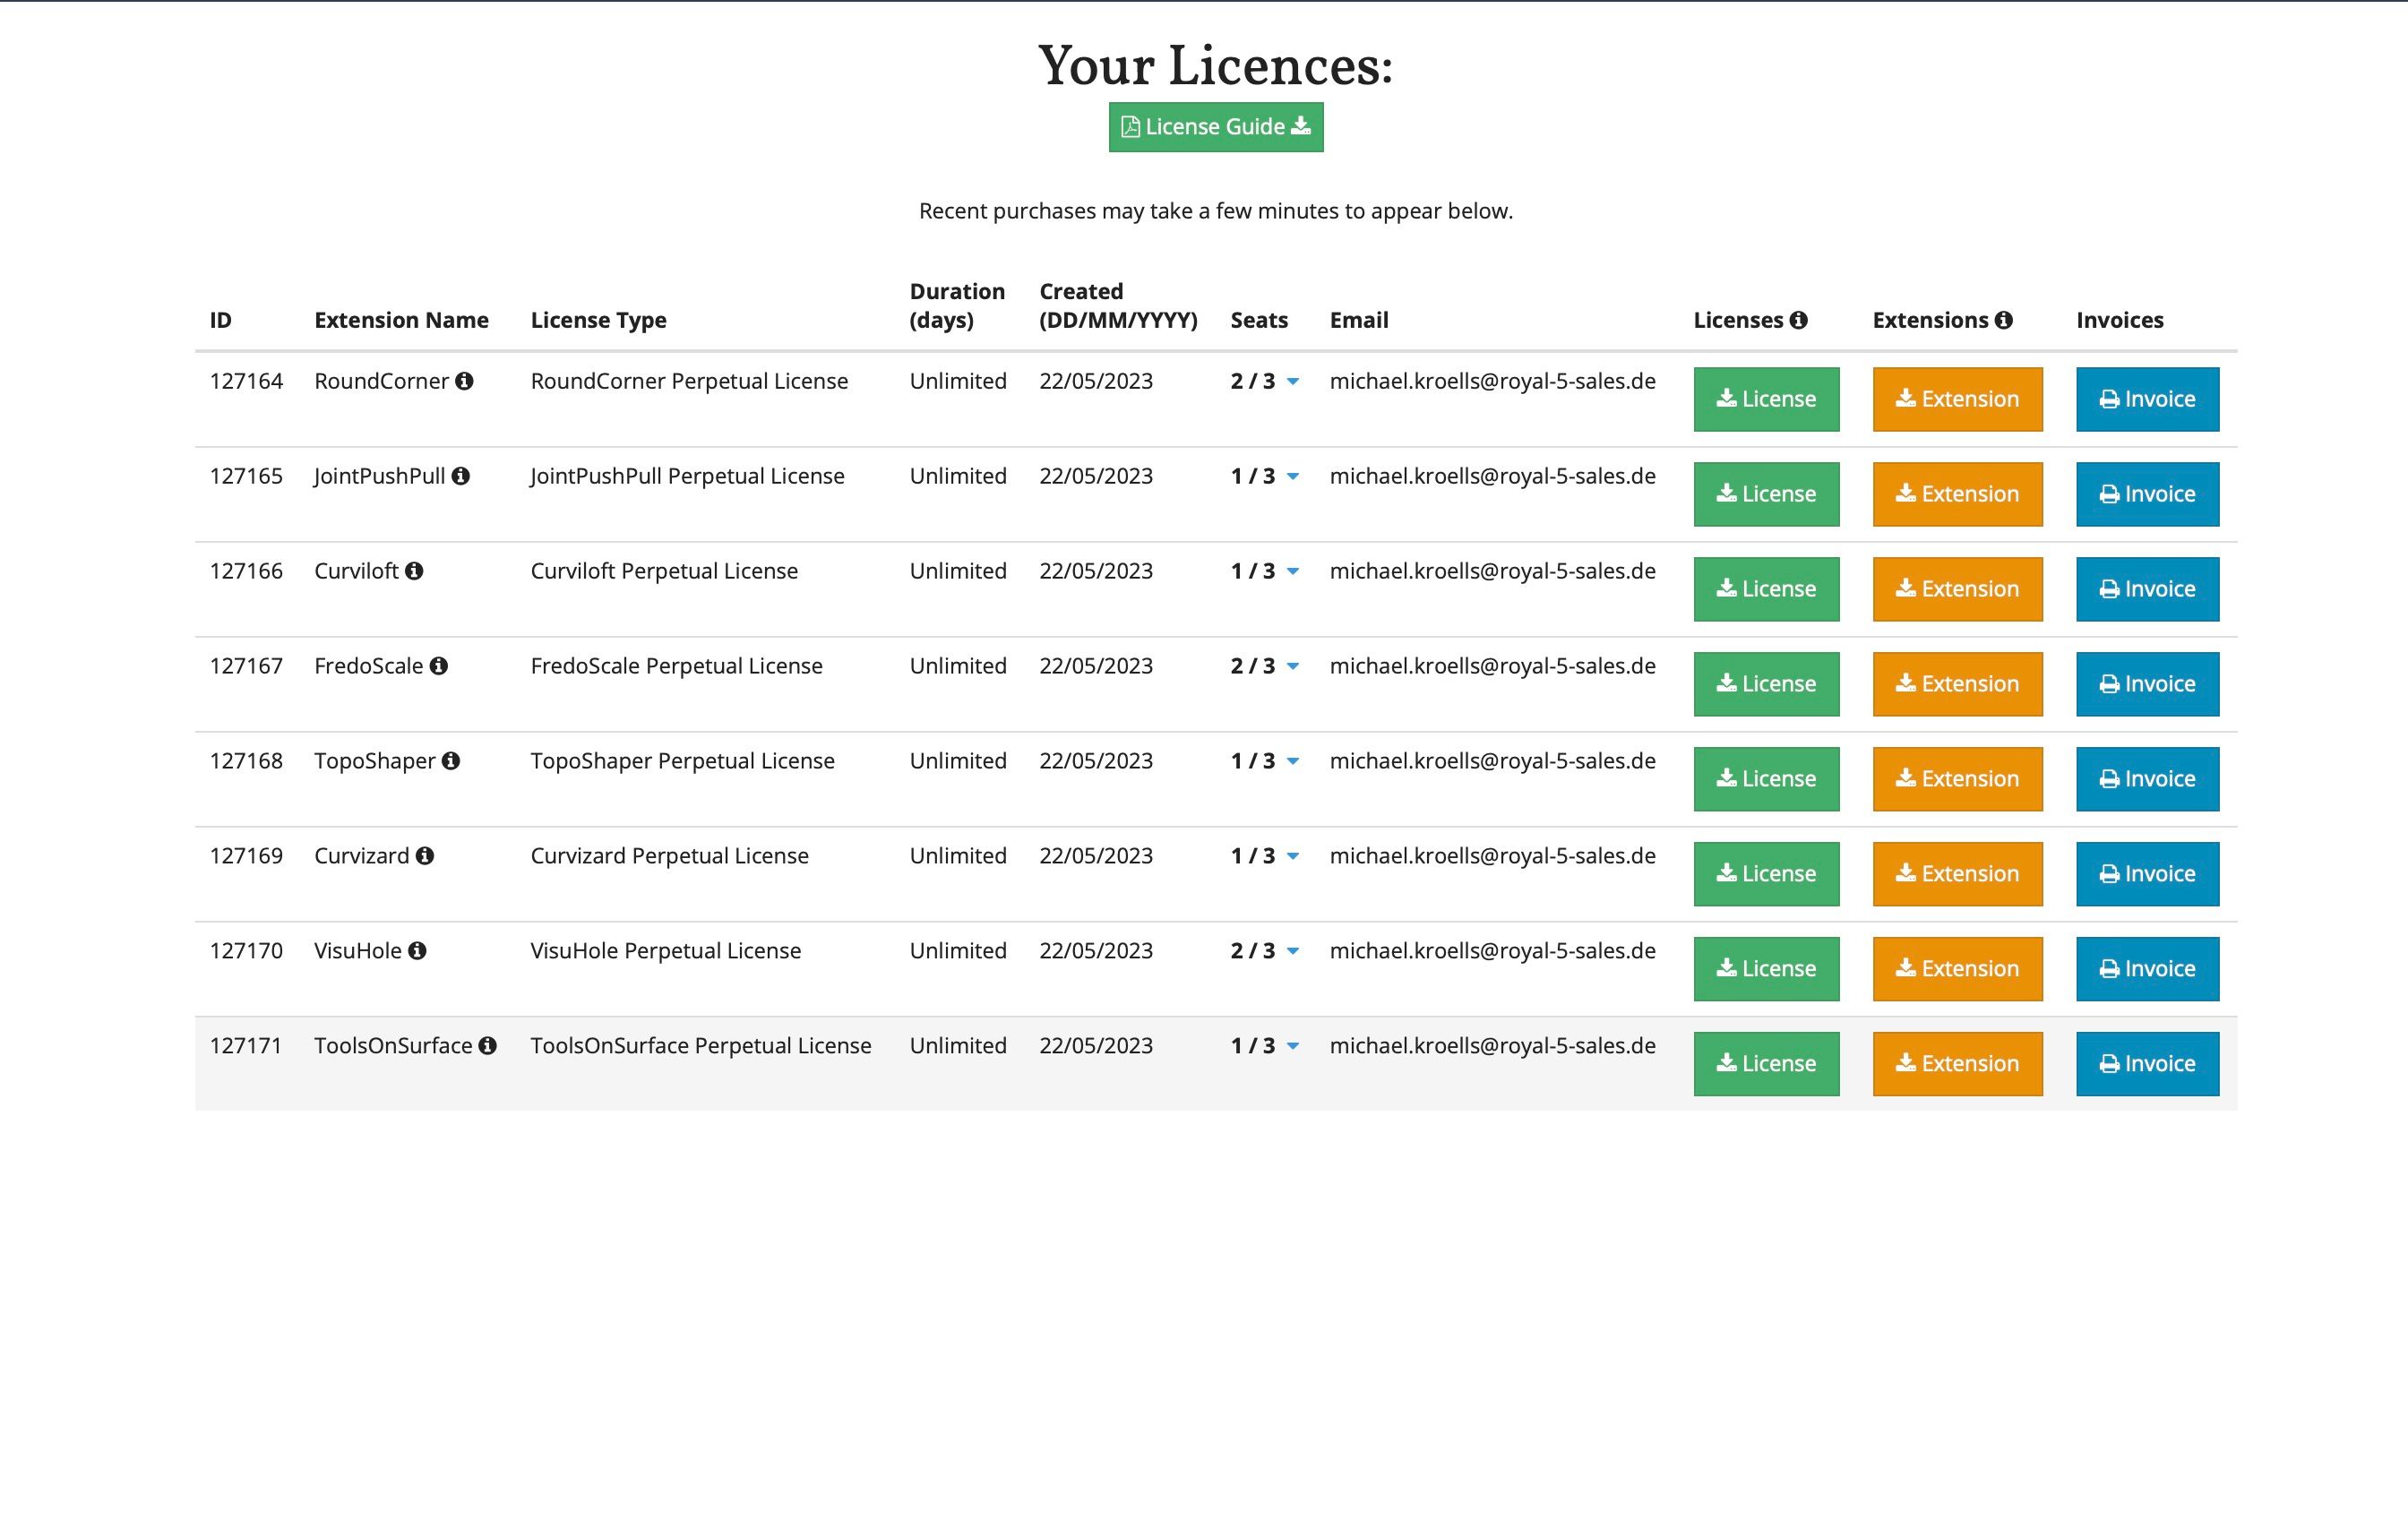This screenshot has width=2408, height=1537.
Task: Expand the RoundCorner seats dropdown arrow
Action: (x=1292, y=382)
